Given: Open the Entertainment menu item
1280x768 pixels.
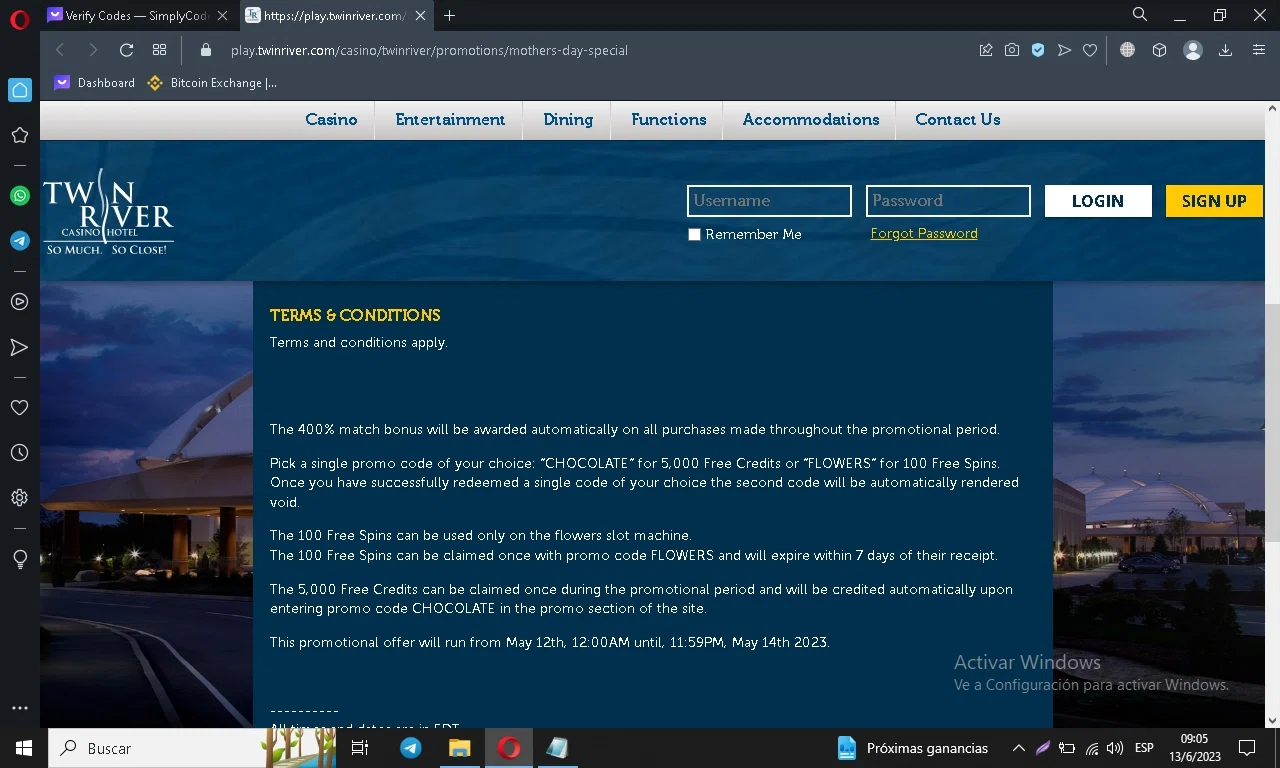Looking at the screenshot, I should (450, 119).
